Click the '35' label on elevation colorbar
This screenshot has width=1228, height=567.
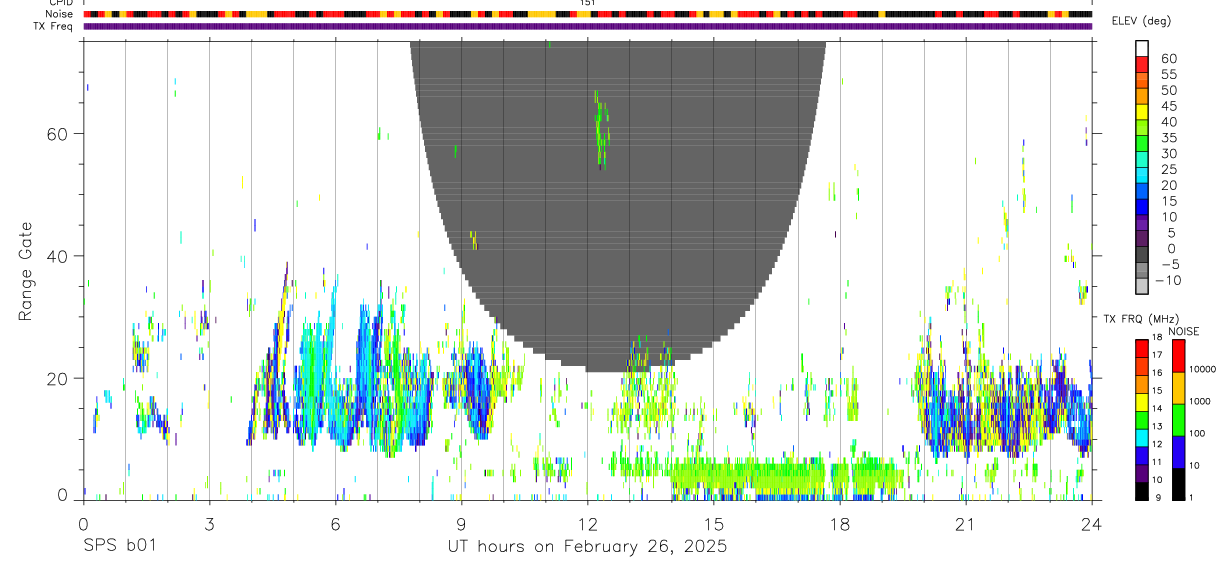coord(1167,138)
